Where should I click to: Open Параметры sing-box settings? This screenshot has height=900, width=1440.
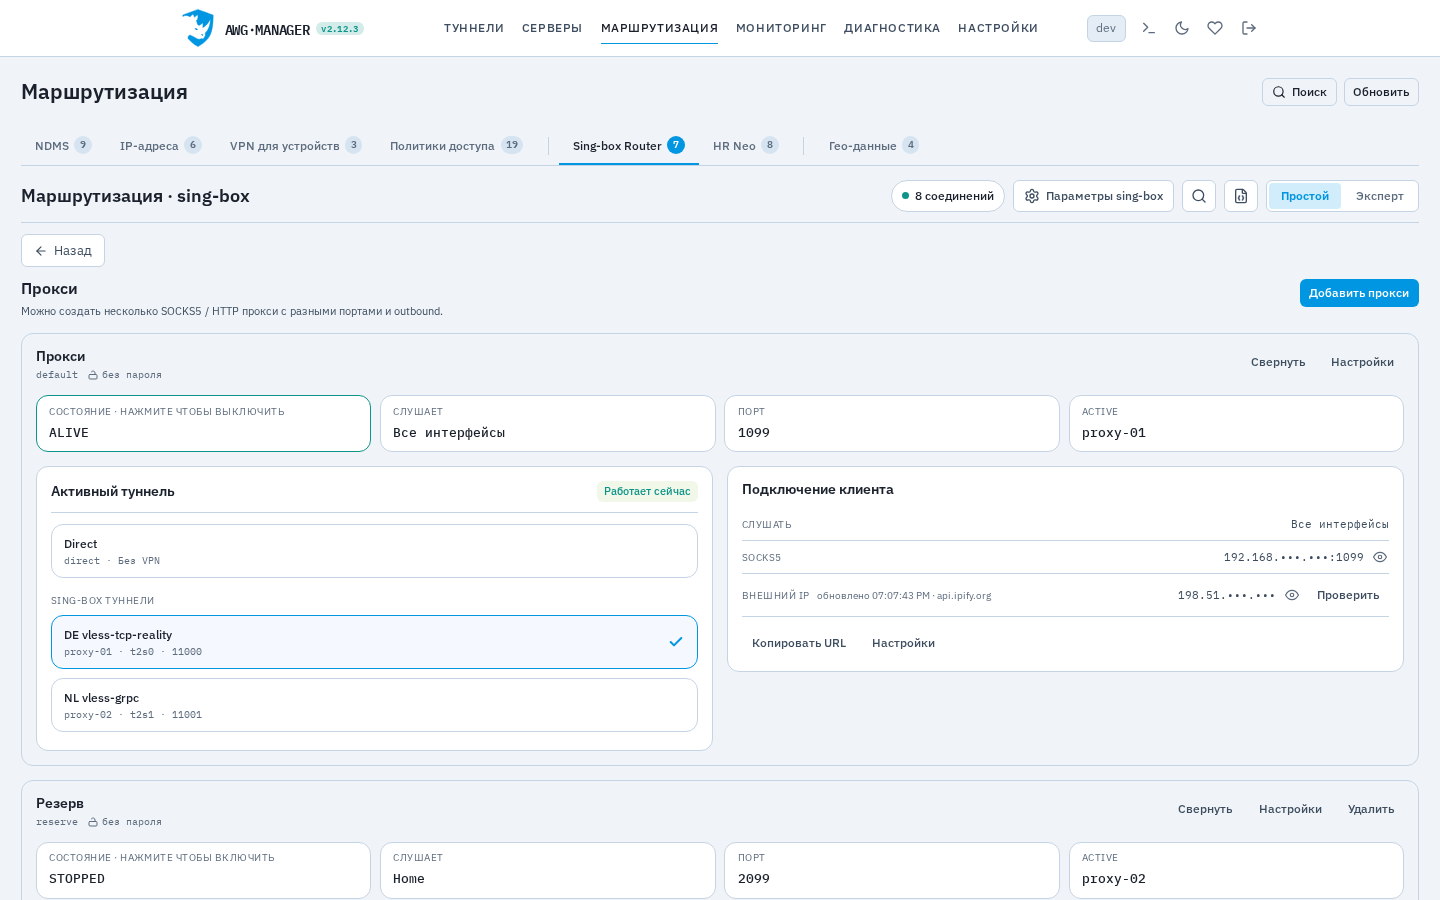pyautogui.click(x=1093, y=196)
